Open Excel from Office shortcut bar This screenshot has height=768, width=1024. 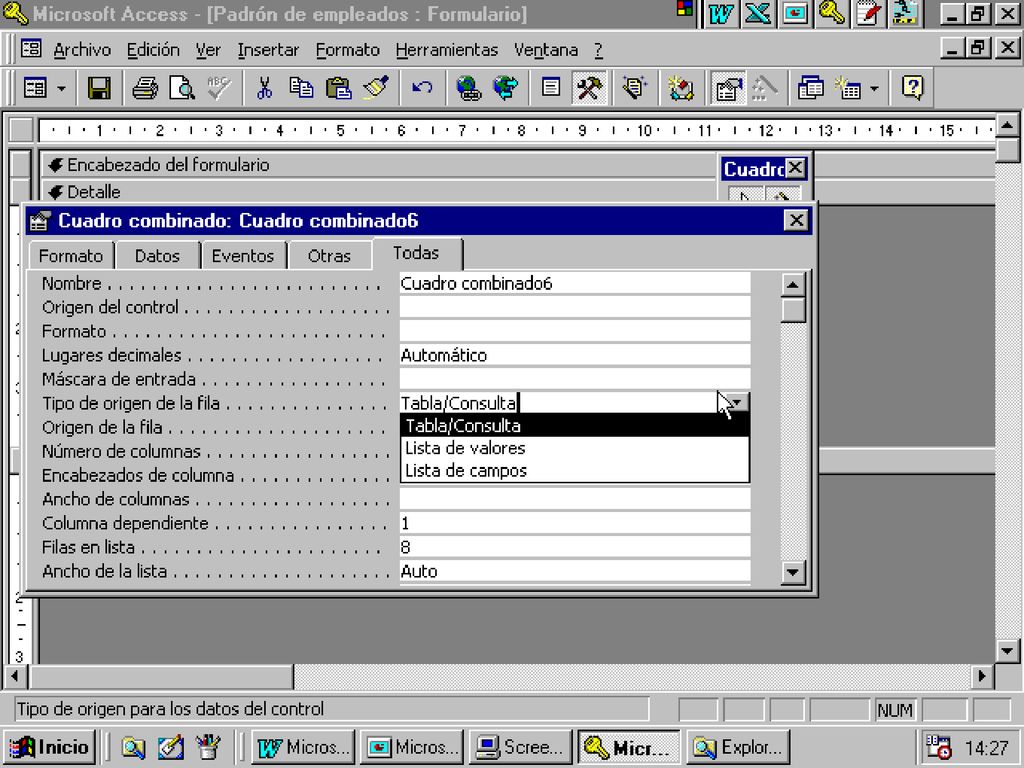click(x=758, y=14)
